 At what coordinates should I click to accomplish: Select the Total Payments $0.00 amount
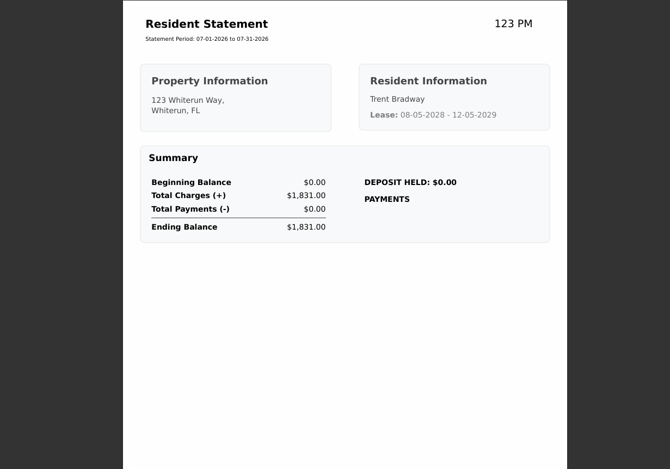tap(314, 209)
